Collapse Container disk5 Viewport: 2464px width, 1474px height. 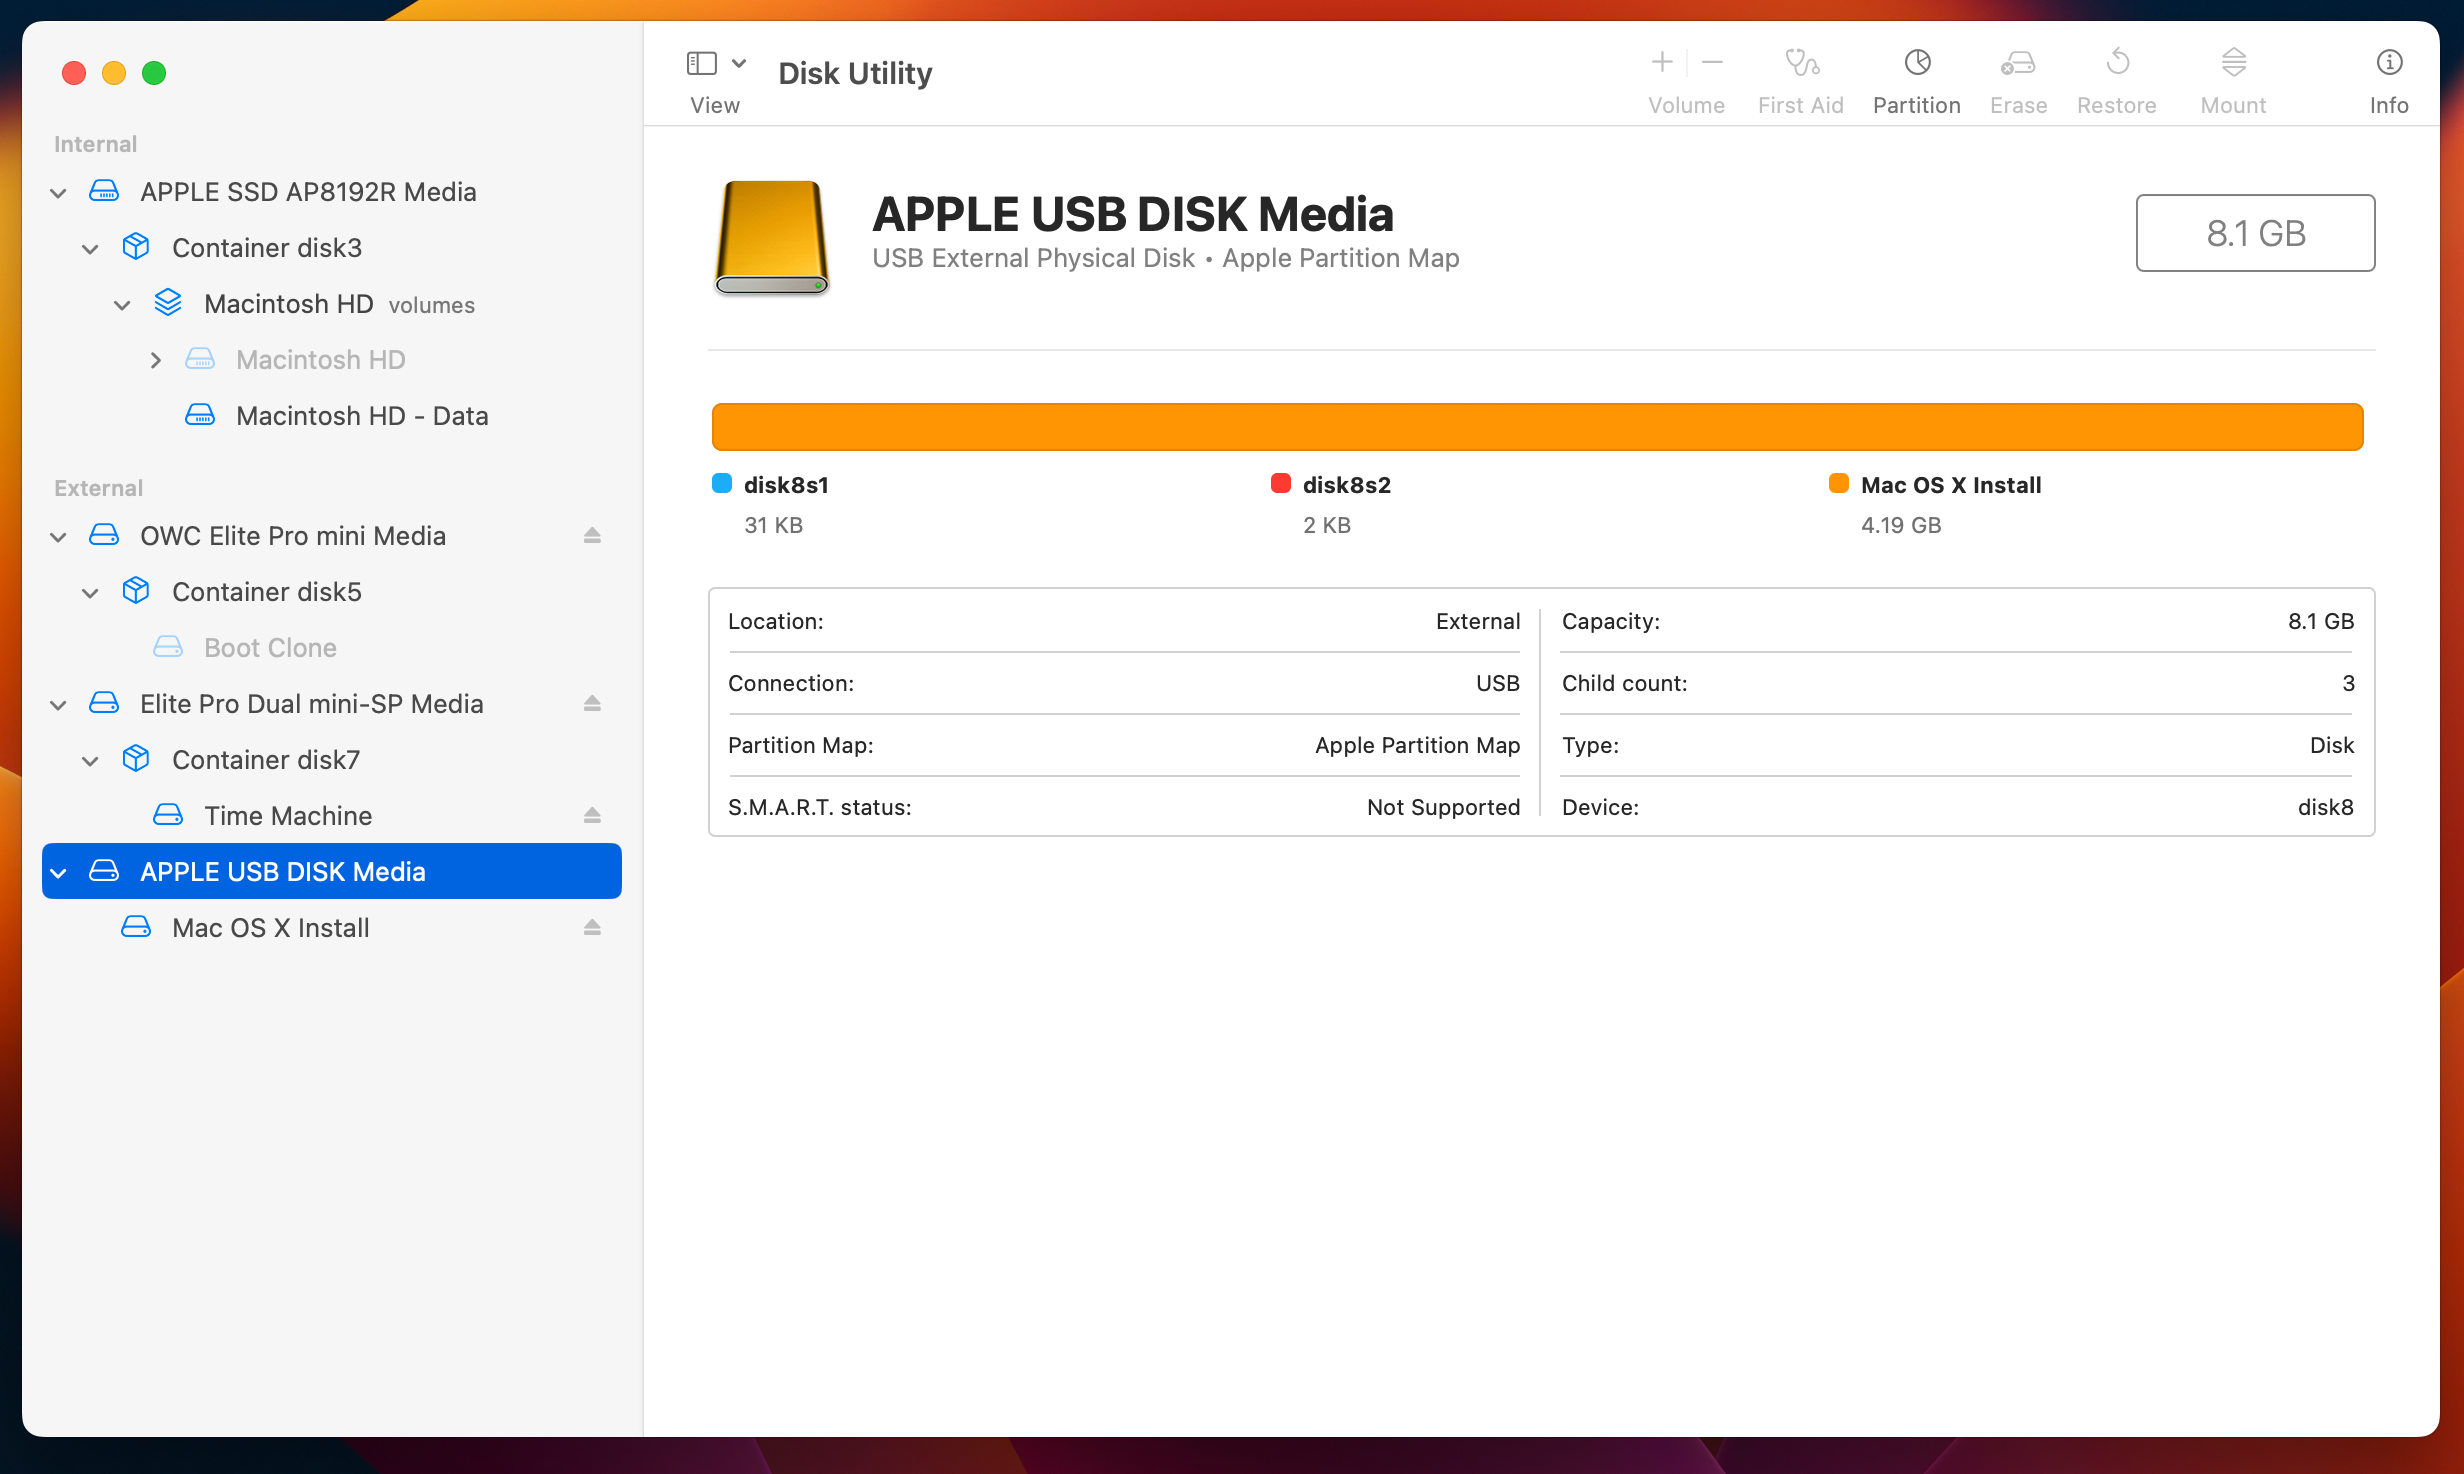pos(90,593)
